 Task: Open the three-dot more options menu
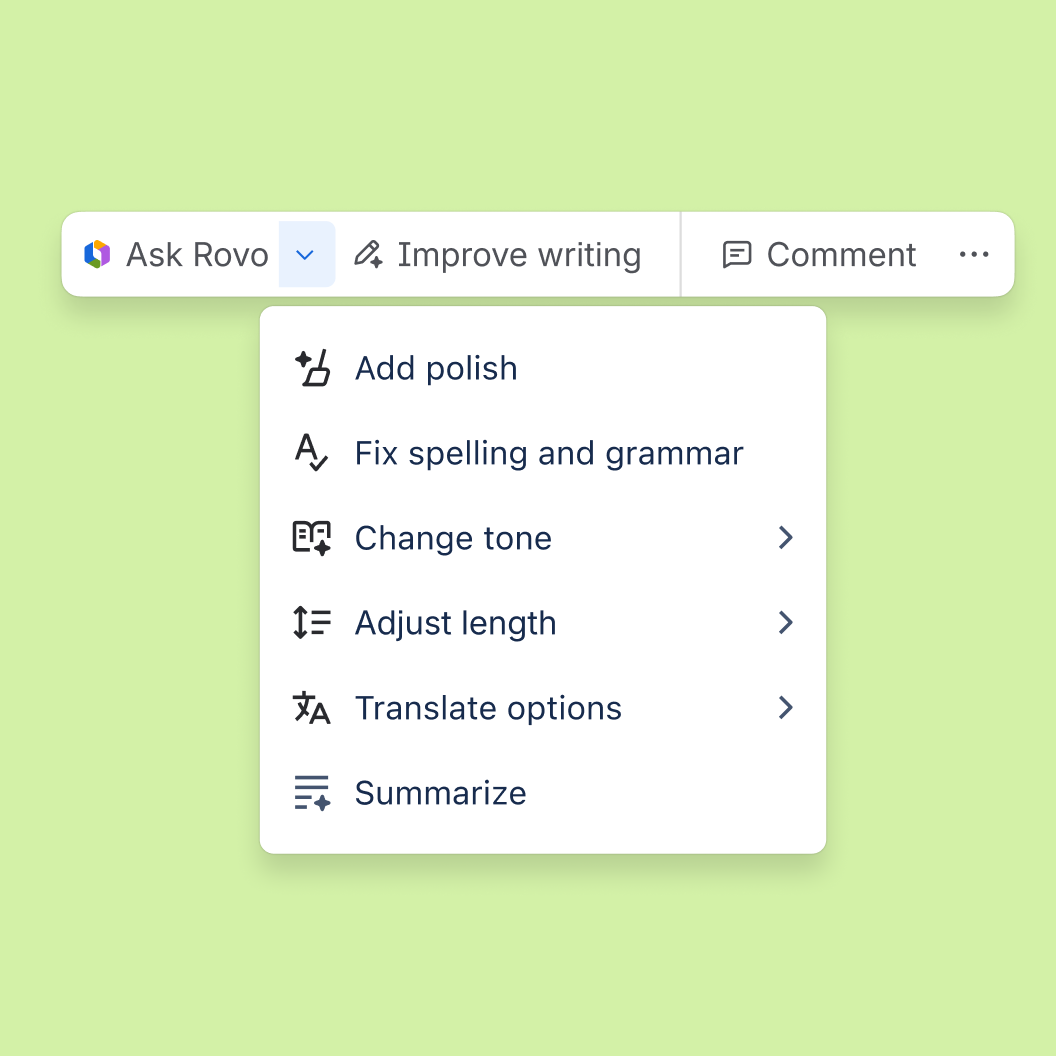point(974,255)
